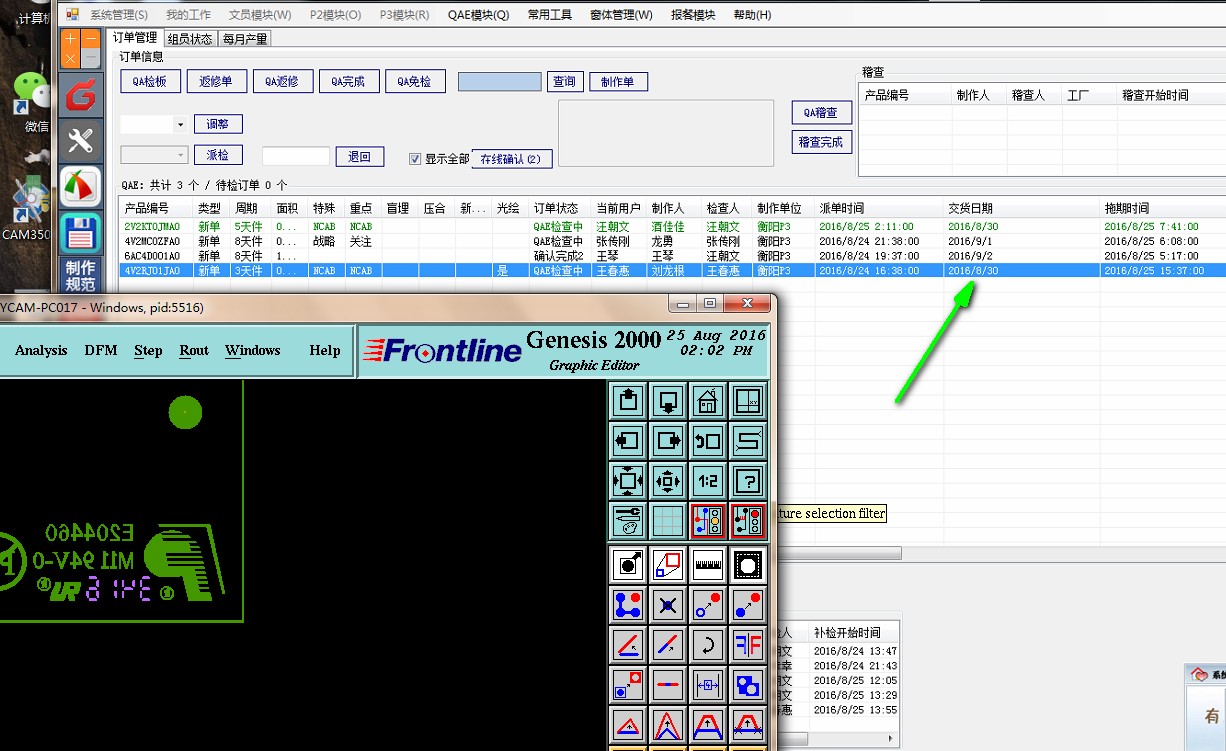Click the zoom out four-arrows expand icon
This screenshot has width=1226, height=751.
pos(629,480)
